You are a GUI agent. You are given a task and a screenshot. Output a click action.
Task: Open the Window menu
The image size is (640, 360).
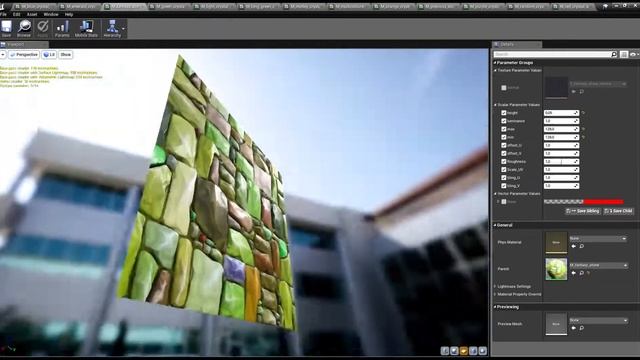click(51, 14)
